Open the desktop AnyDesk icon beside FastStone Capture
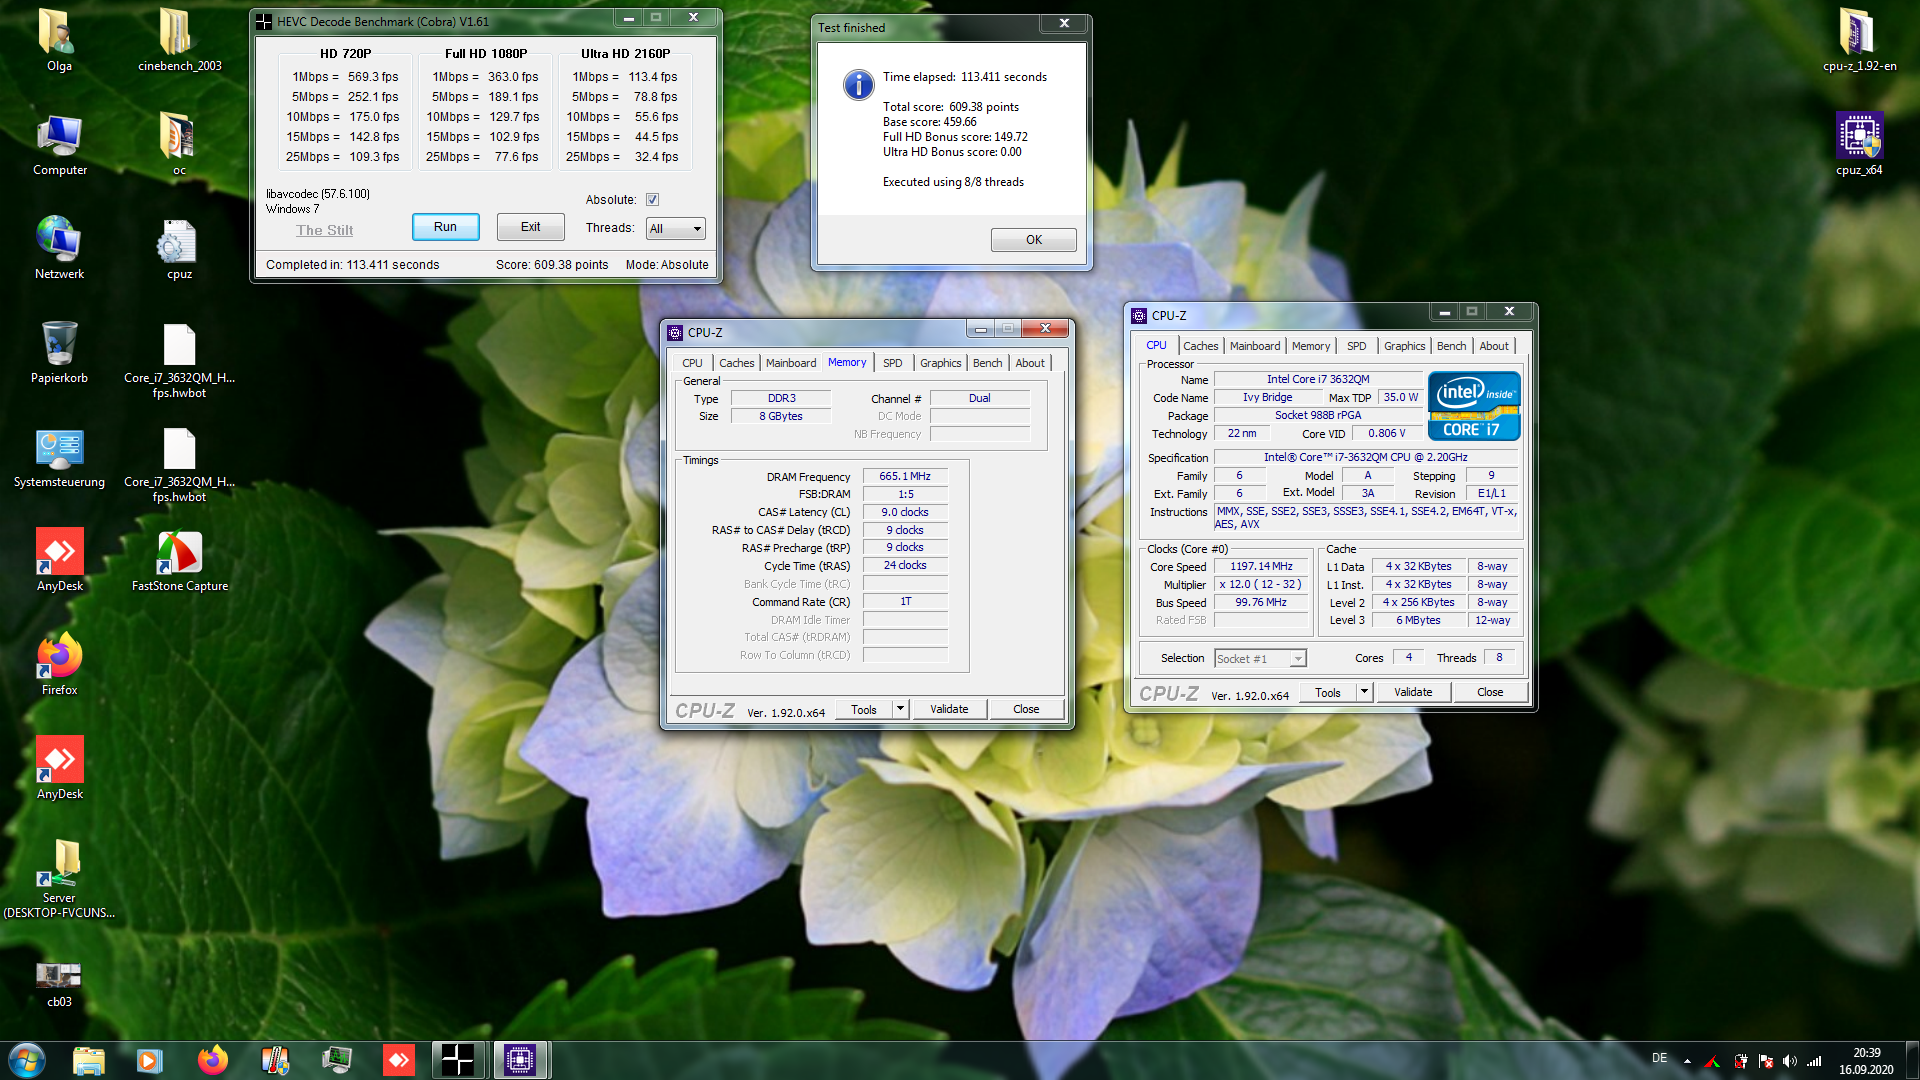The width and height of the screenshot is (1920, 1080). click(59, 560)
